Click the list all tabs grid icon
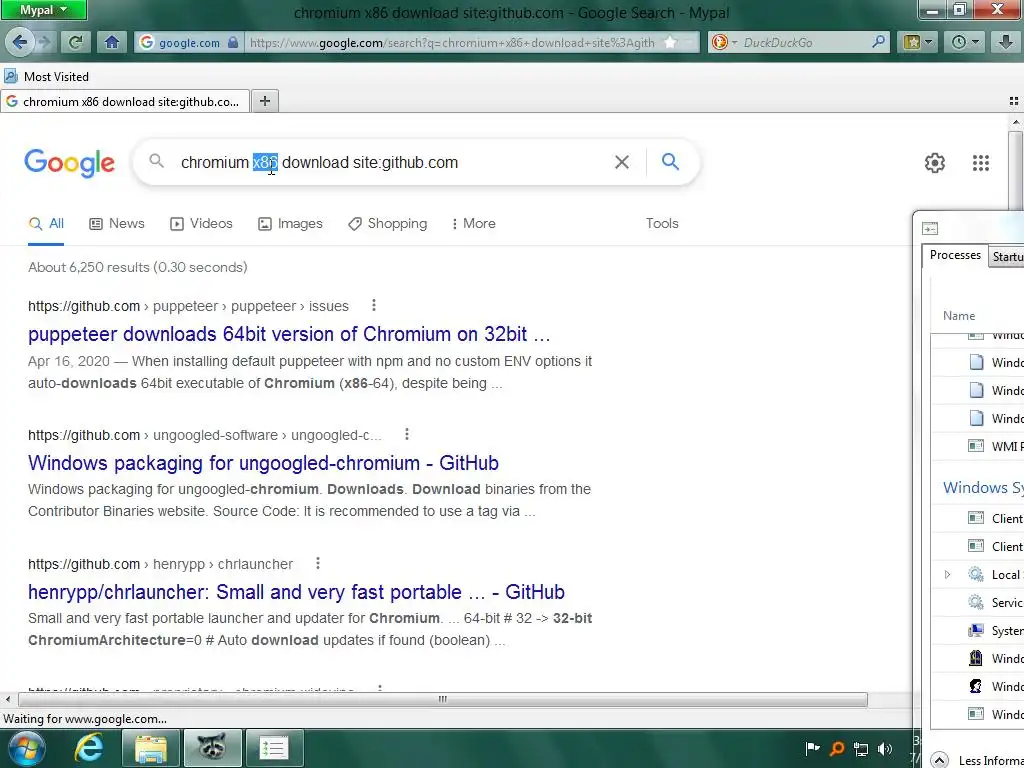This screenshot has height=768, width=1024. [1014, 101]
